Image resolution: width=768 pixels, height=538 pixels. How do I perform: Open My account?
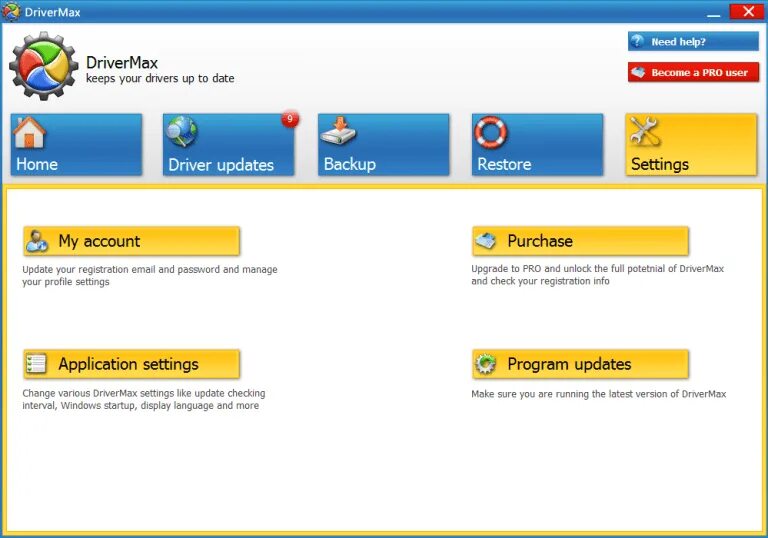131,241
